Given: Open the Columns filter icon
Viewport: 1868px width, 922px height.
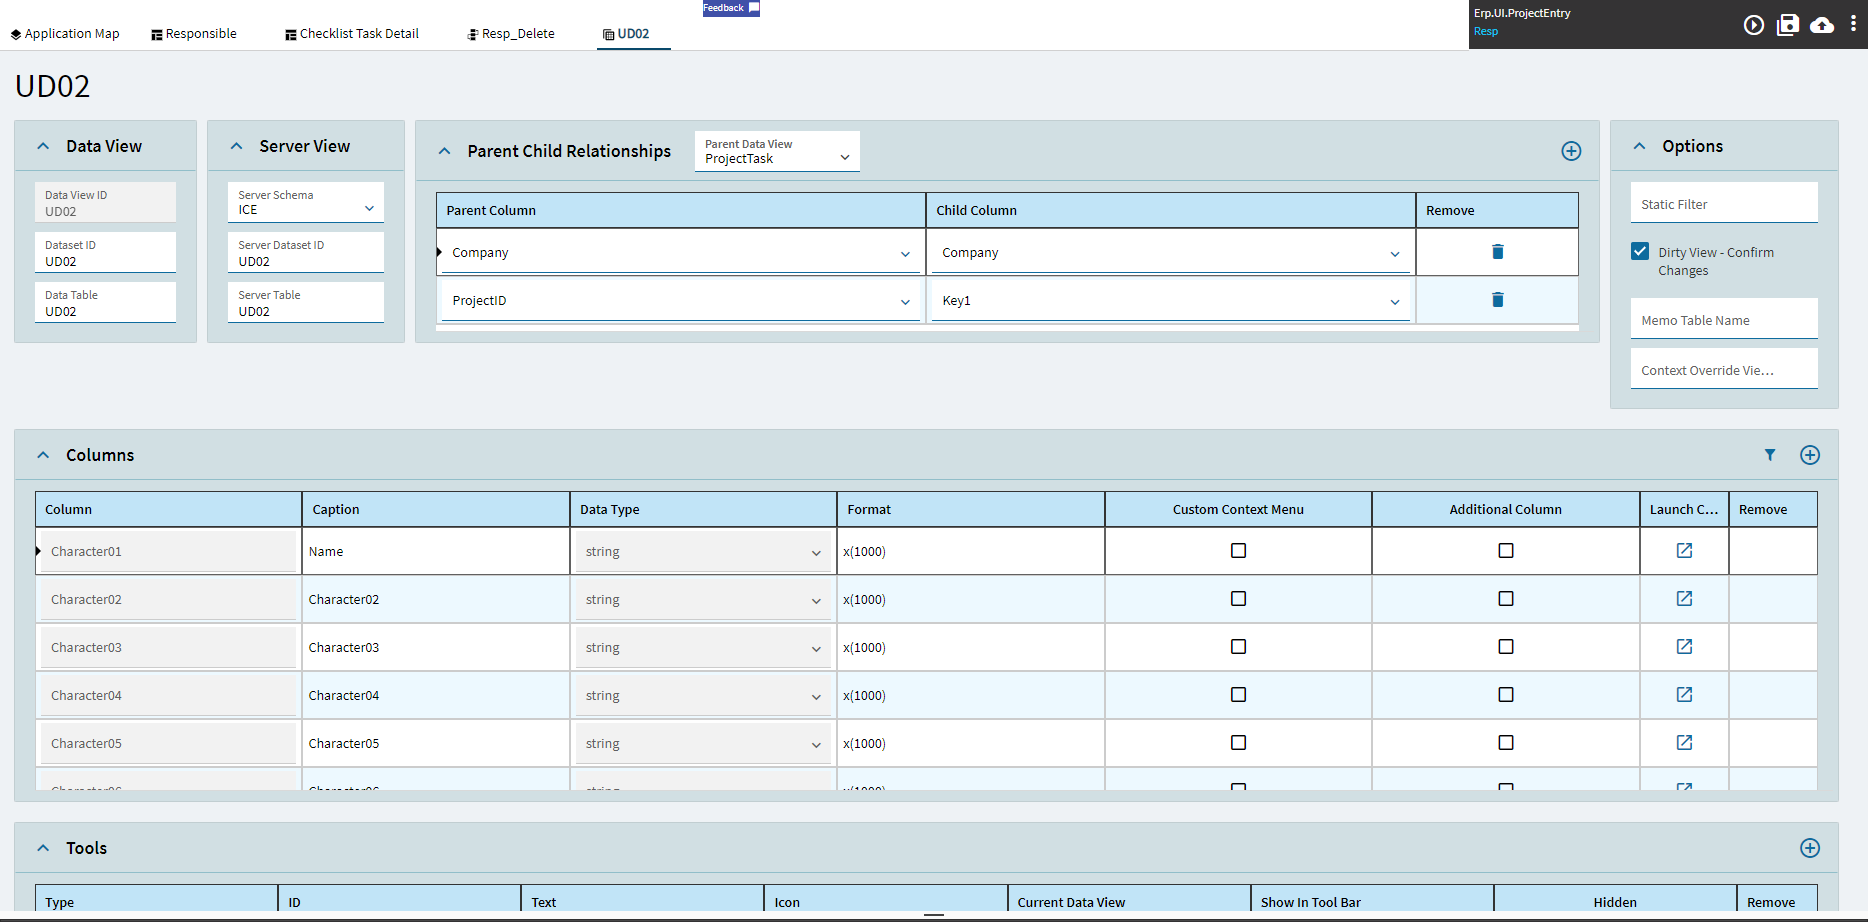Looking at the screenshot, I should point(1770,455).
